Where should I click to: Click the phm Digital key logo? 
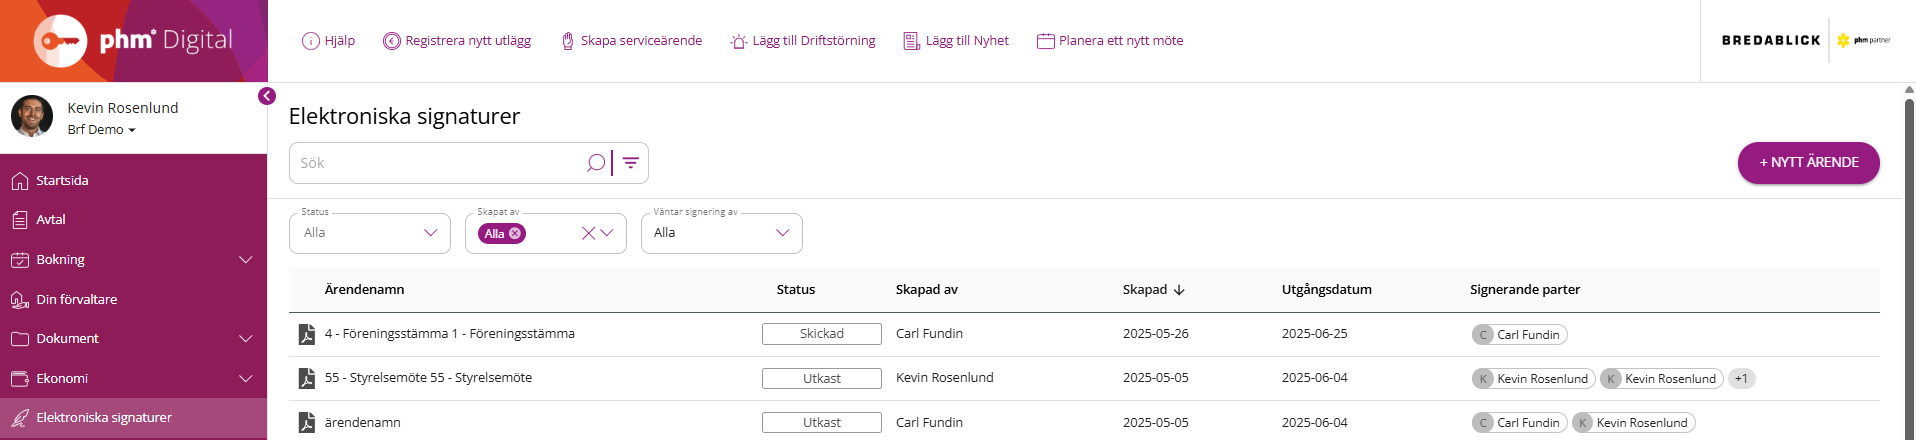click(x=60, y=41)
